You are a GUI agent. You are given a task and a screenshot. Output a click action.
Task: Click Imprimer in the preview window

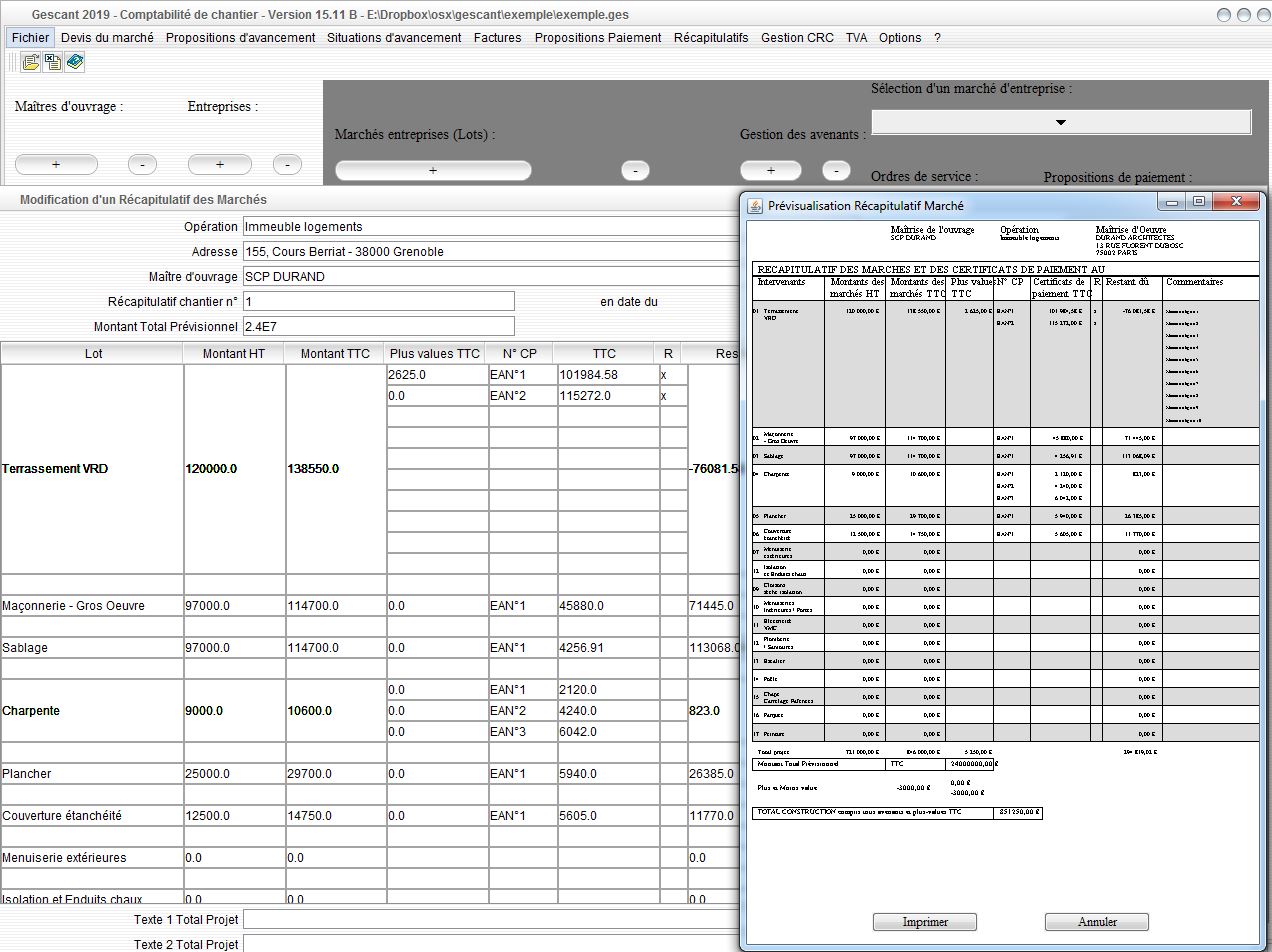coord(925,922)
